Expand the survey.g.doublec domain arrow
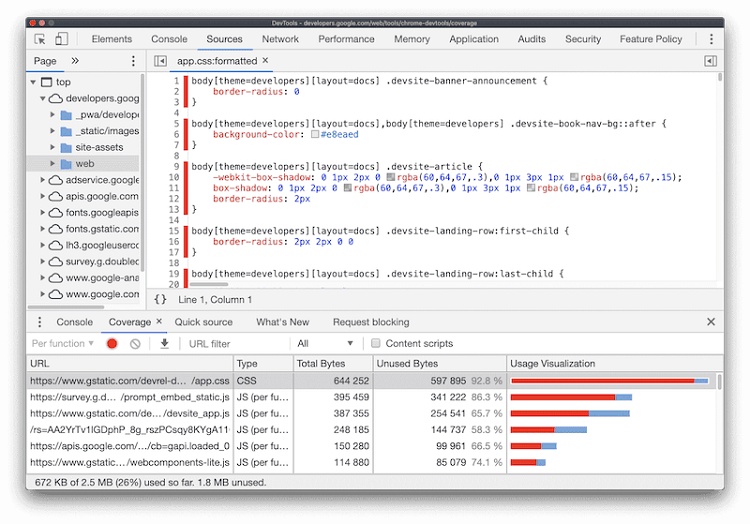The width and height of the screenshot is (750, 524). (x=43, y=262)
